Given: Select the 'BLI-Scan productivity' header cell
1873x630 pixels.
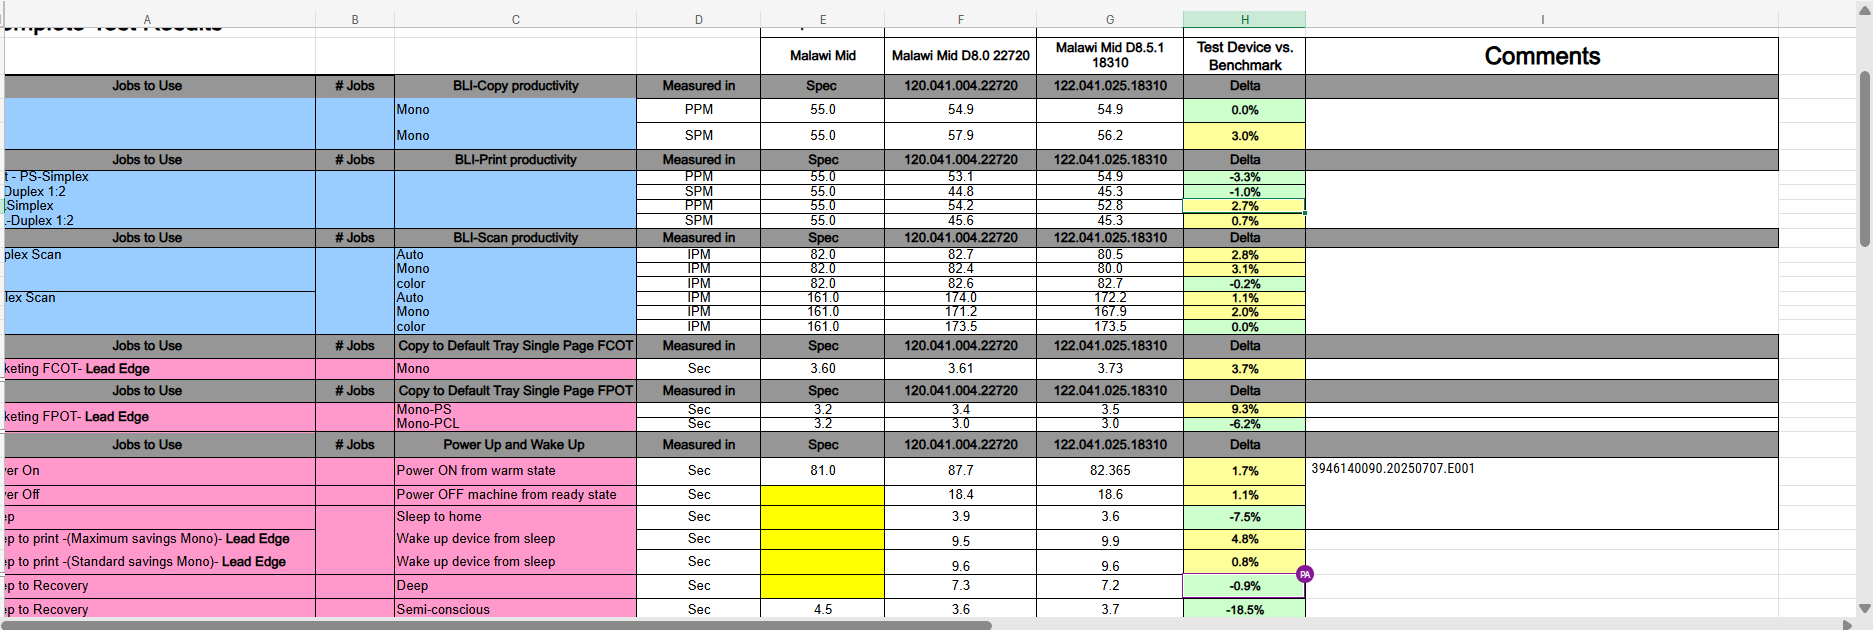Looking at the screenshot, I should (515, 238).
